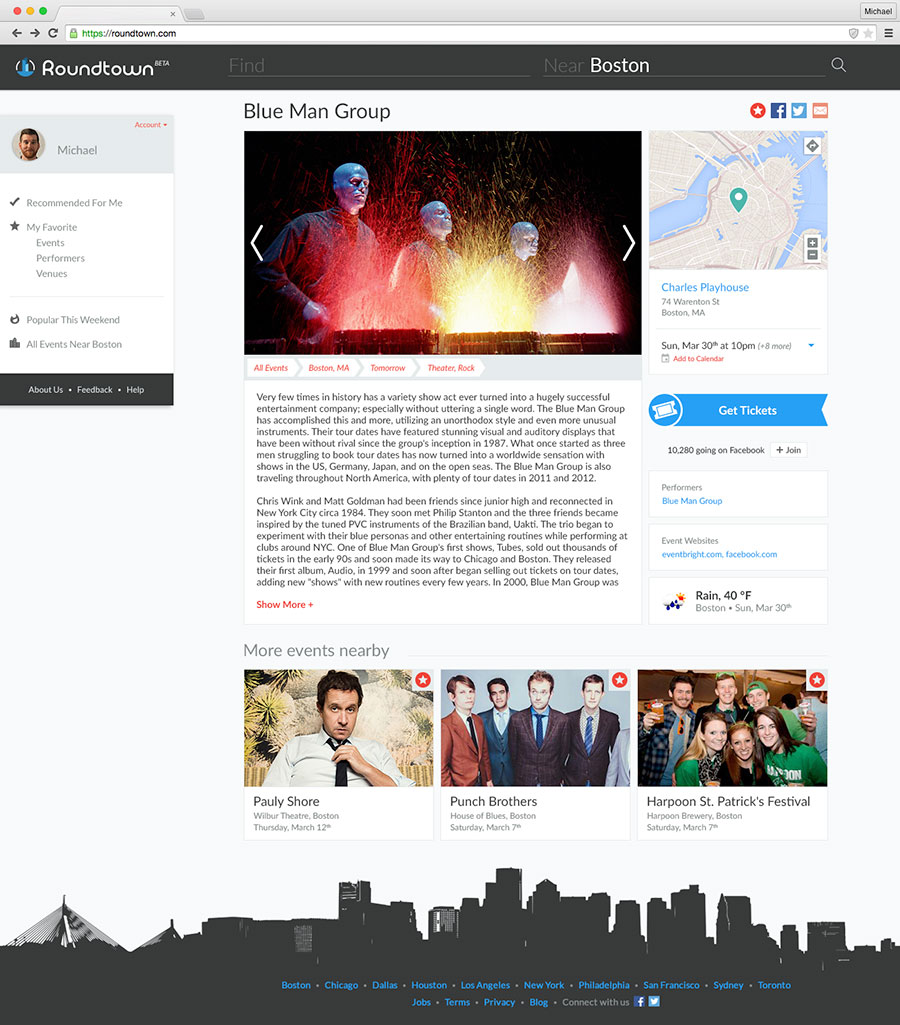Open Blue Man Group performer link

click(692, 501)
